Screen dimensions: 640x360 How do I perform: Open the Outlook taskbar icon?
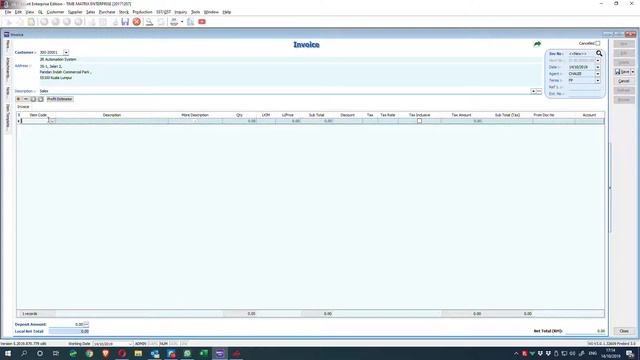pos(155,353)
